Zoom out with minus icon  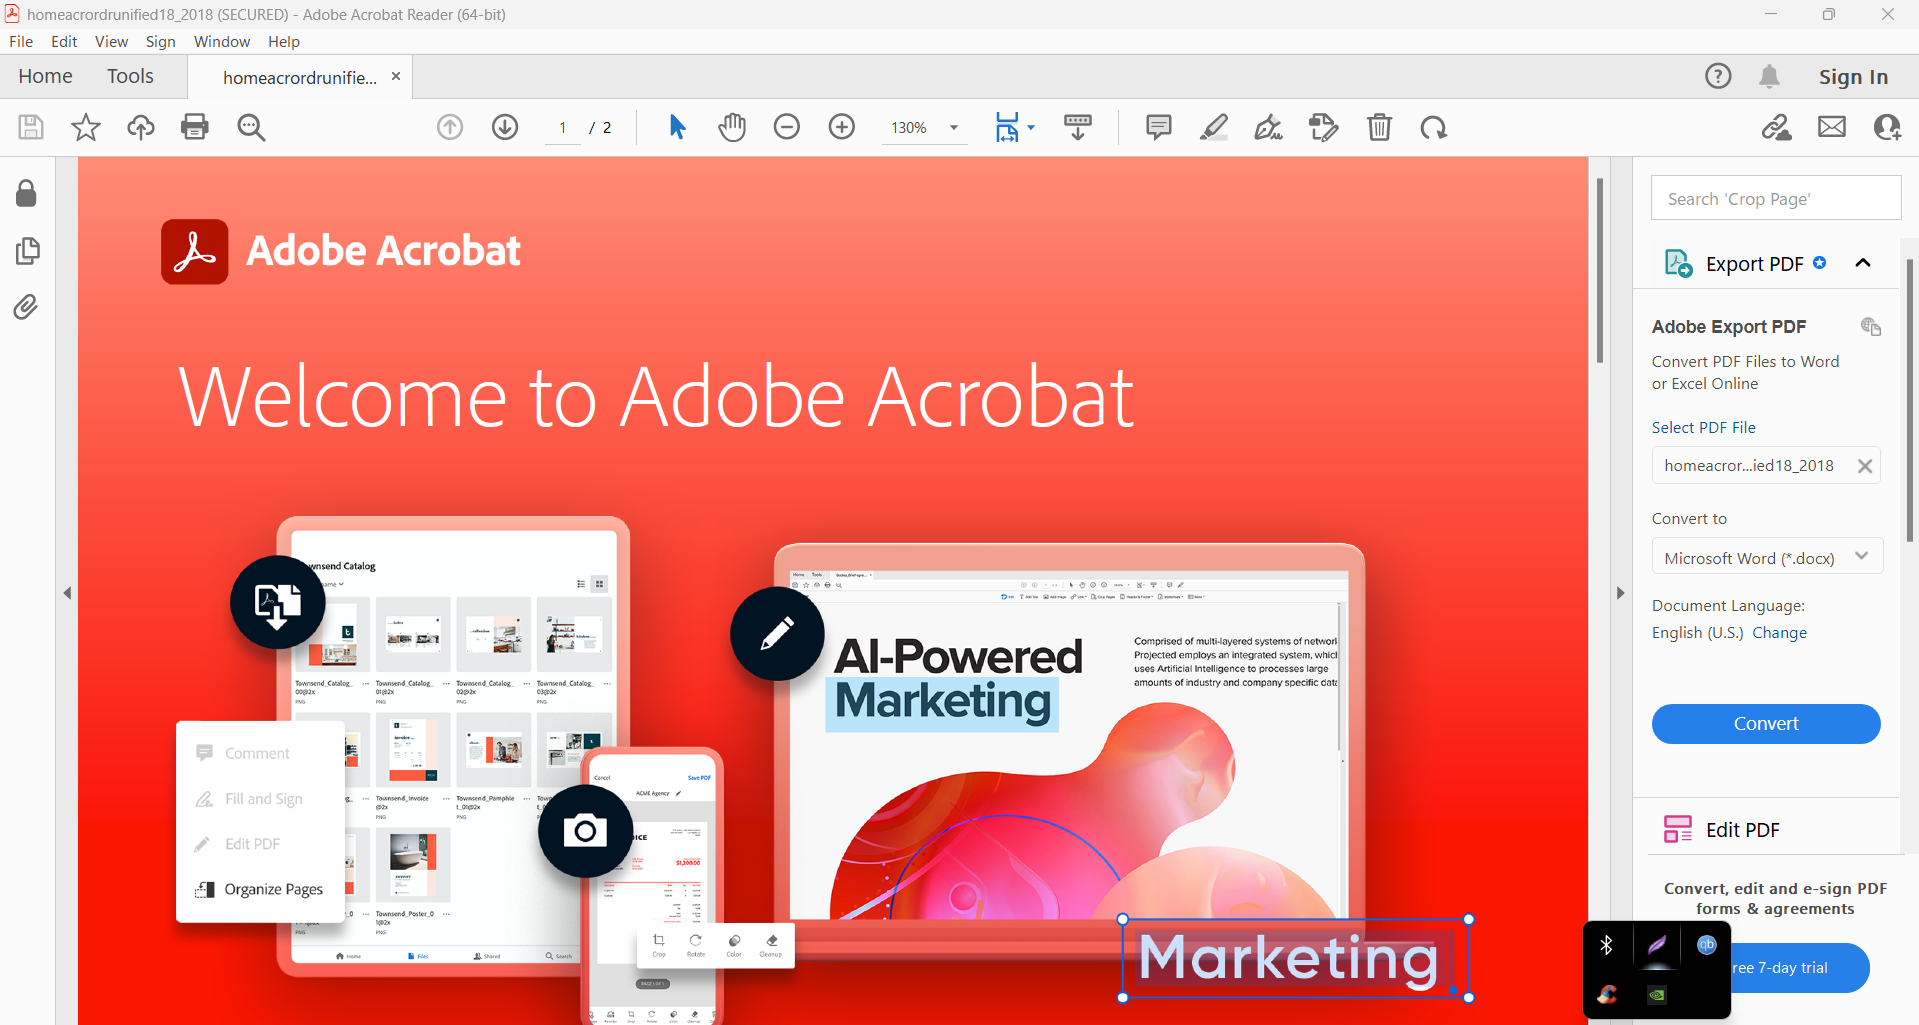pyautogui.click(x=787, y=127)
